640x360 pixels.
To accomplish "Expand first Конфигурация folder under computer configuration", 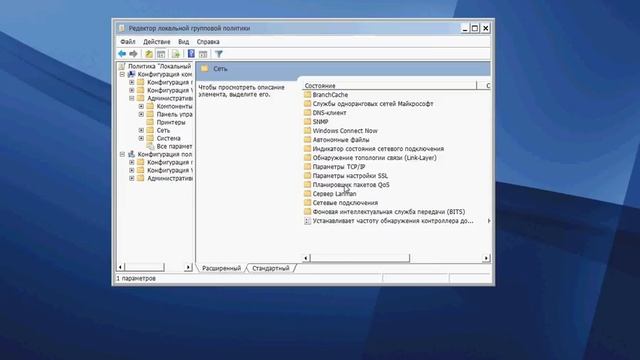I will (x=131, y=82).
